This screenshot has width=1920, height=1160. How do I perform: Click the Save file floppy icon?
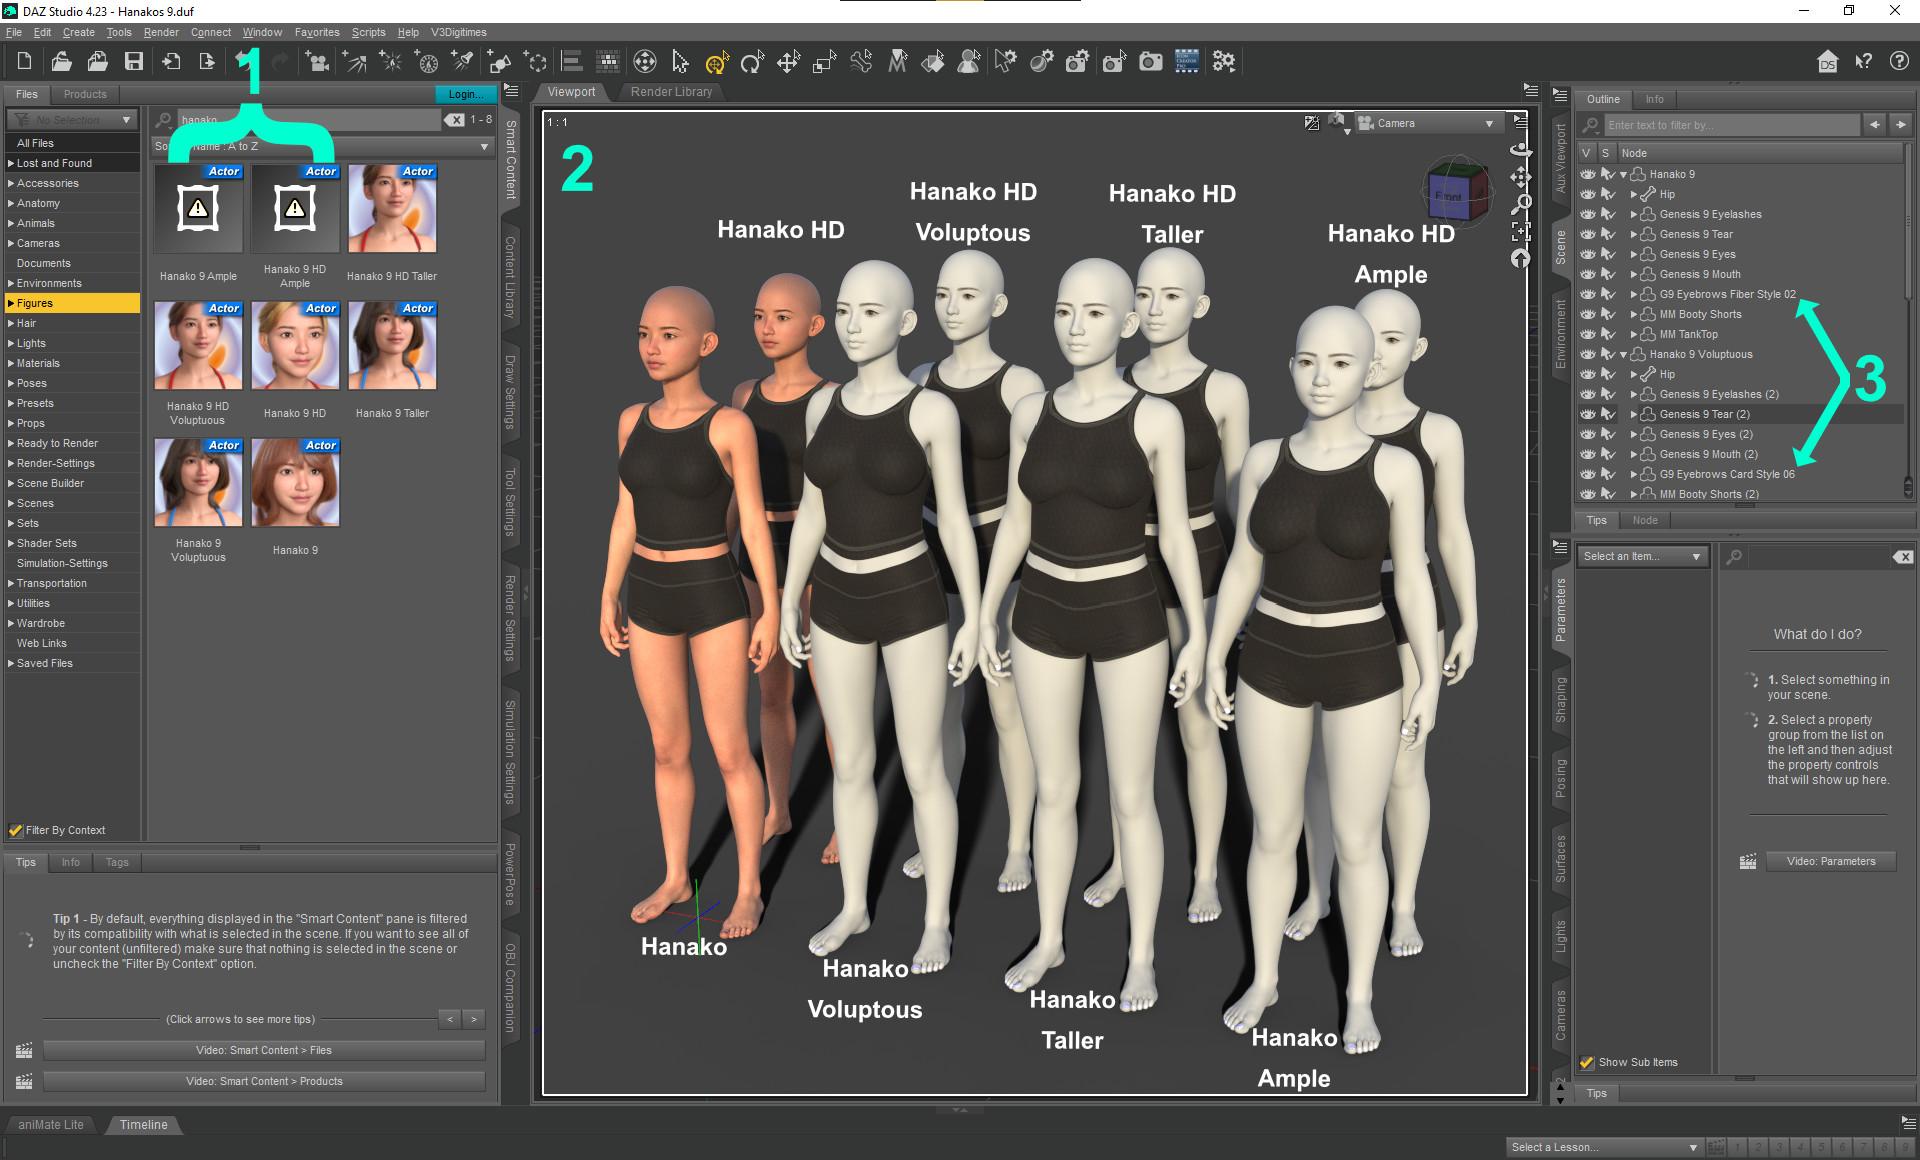pos(134,62)
